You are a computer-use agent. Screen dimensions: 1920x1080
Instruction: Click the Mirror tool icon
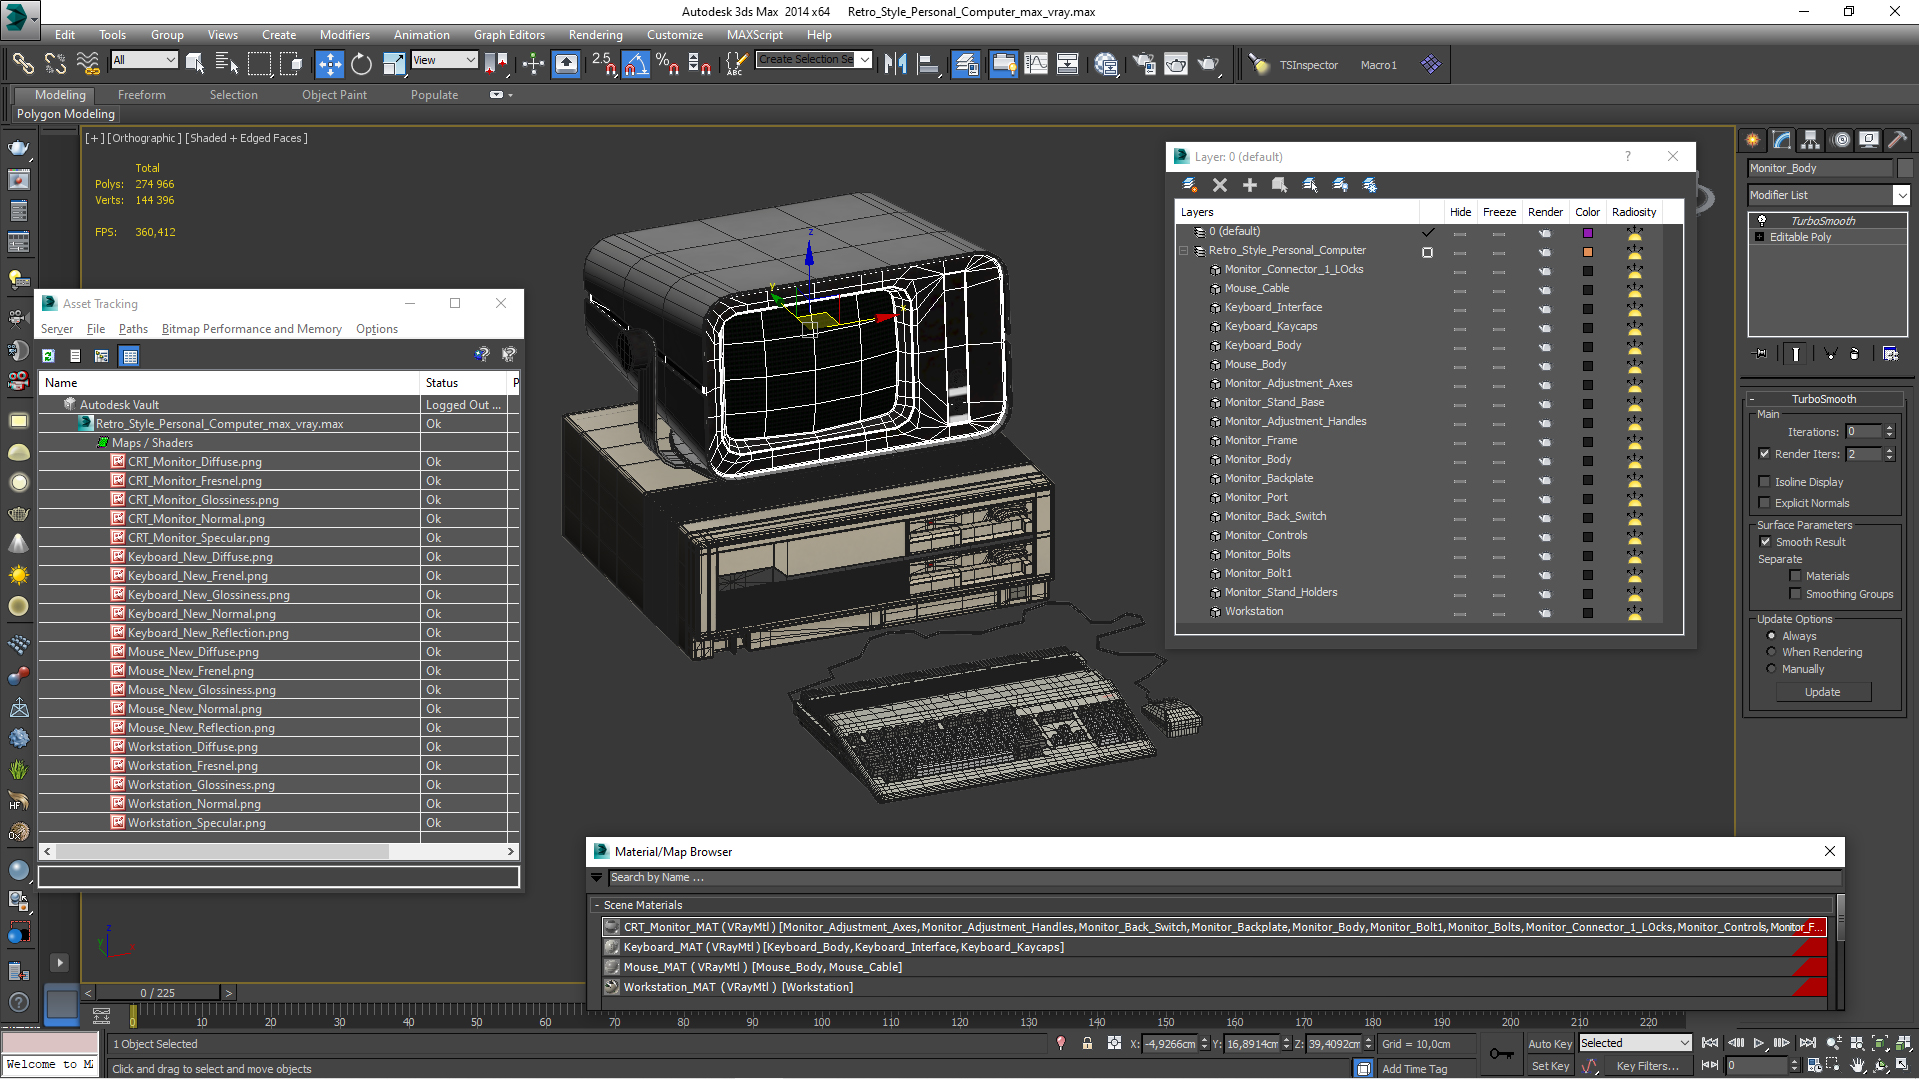[895, 64]
